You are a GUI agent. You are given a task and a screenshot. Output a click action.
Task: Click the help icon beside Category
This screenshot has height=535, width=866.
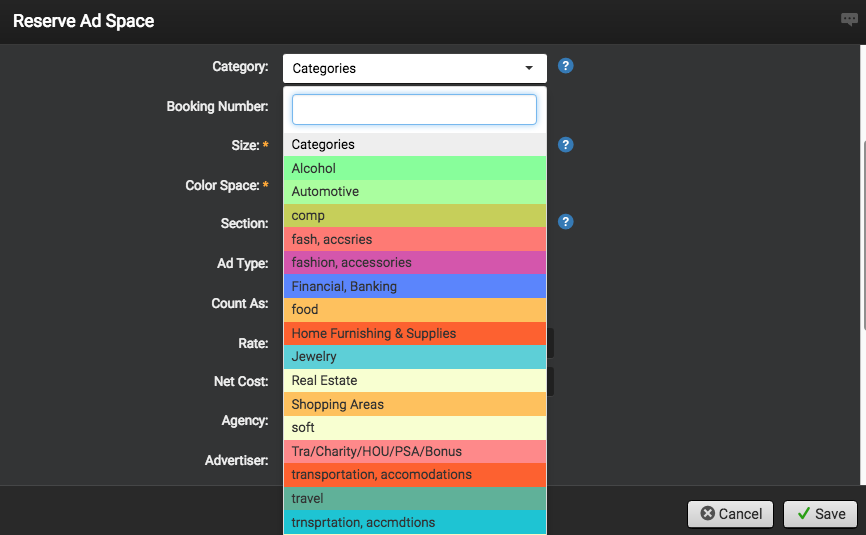565,66
